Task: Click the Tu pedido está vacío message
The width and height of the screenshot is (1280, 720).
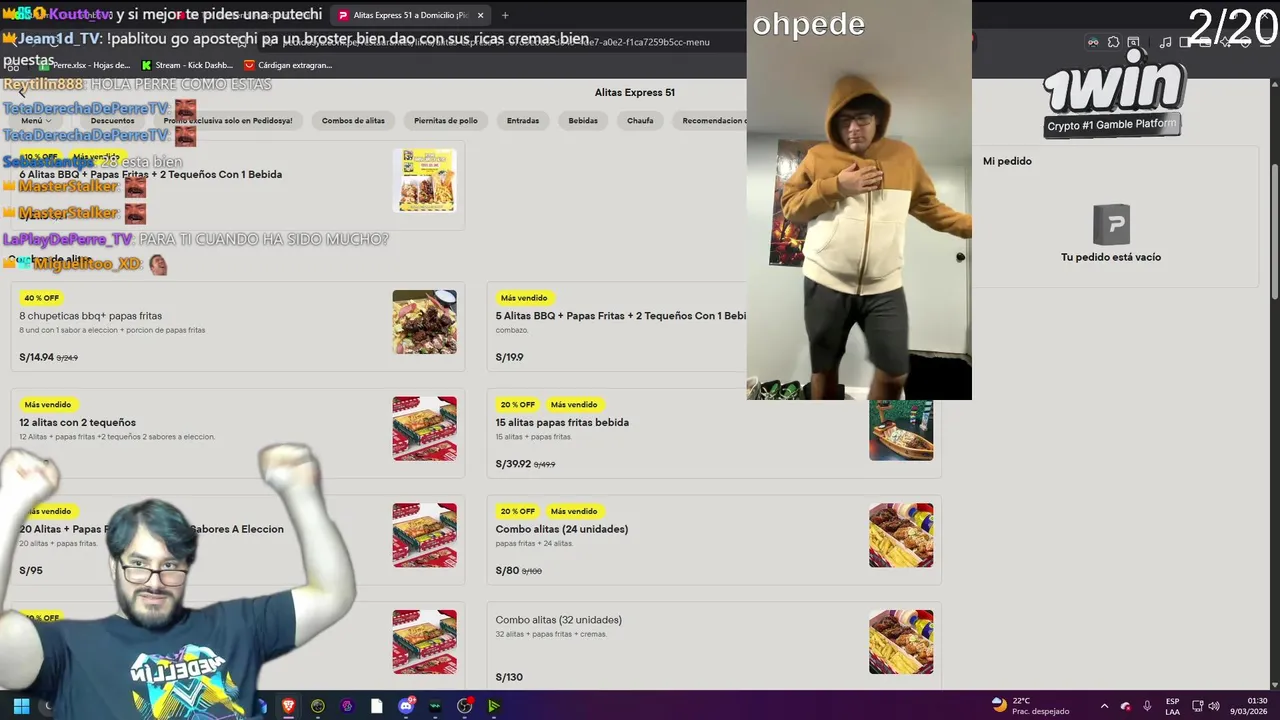Action: (x=1111, y=257)
